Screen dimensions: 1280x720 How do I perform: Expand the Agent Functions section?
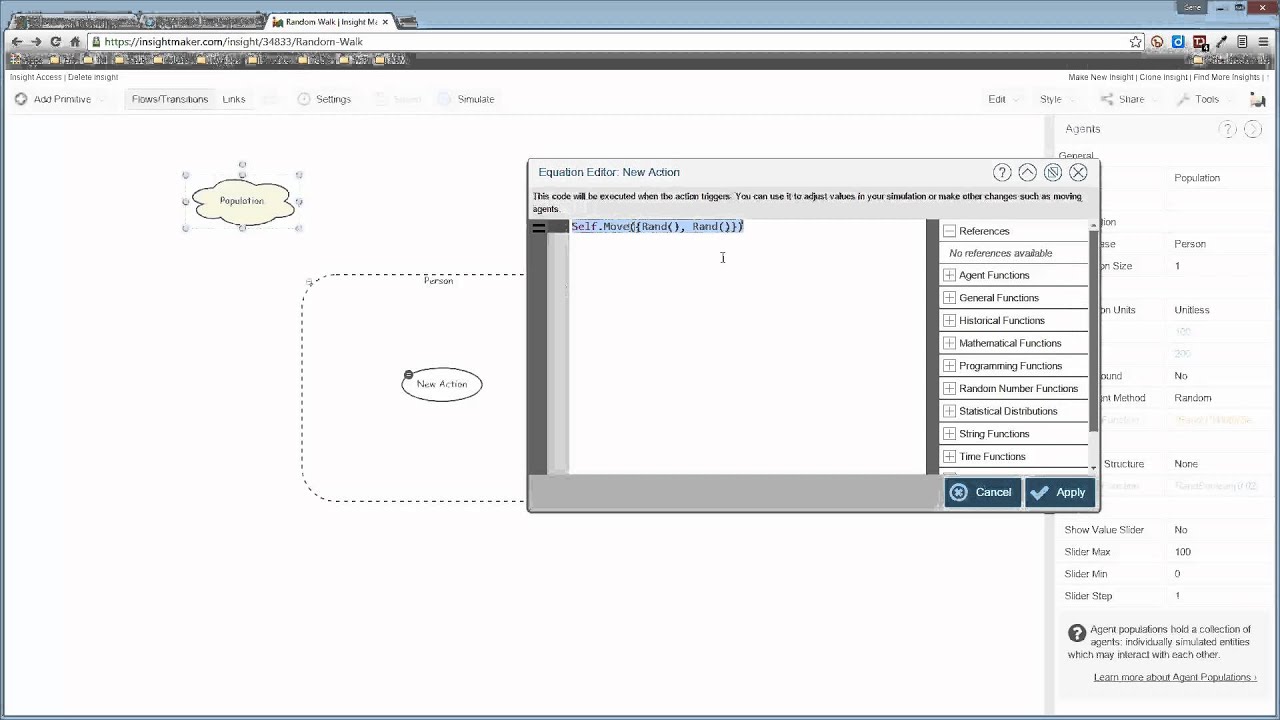[950, 275]
